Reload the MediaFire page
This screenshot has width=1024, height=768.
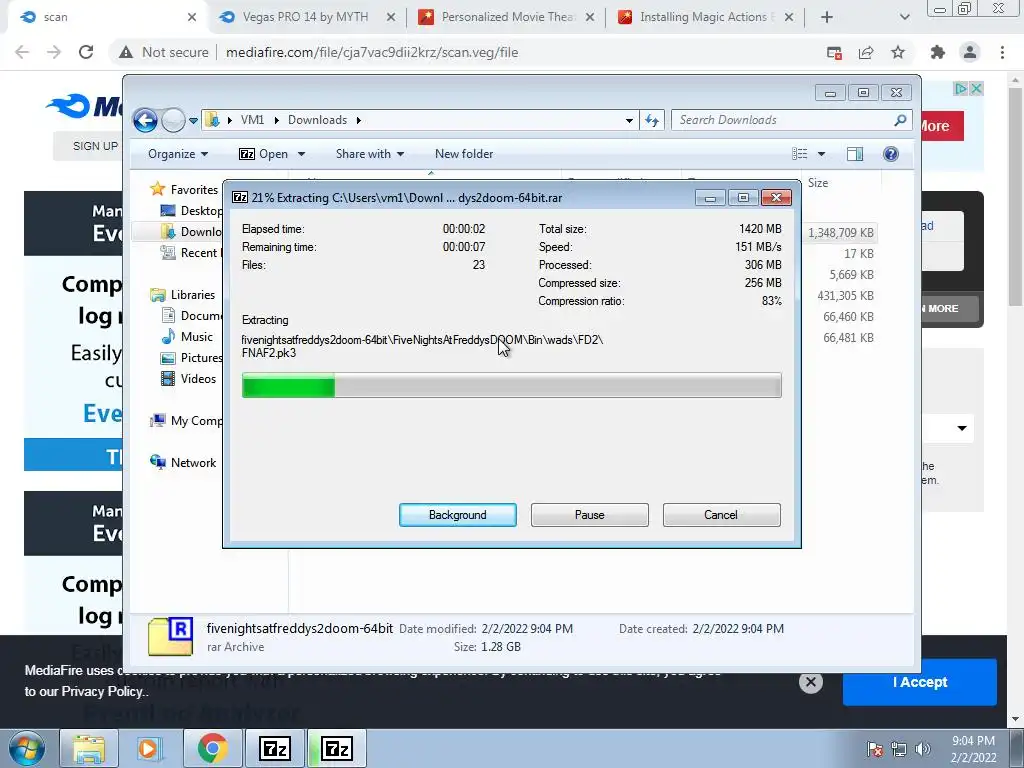(86, 52)
